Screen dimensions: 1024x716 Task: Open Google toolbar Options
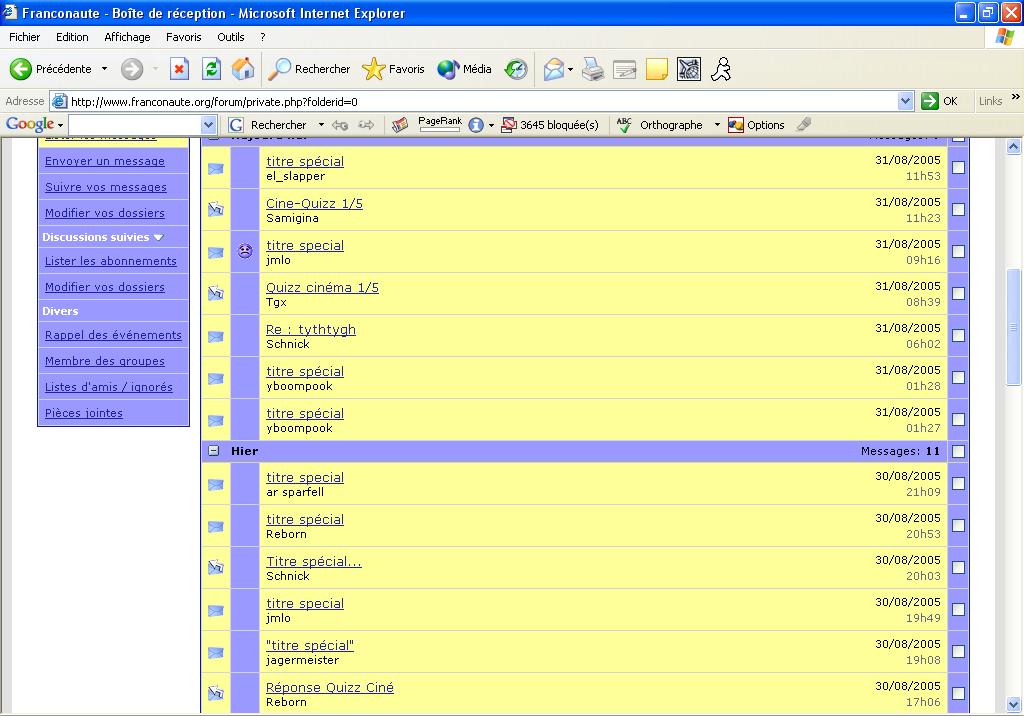[x=756, y=125]
